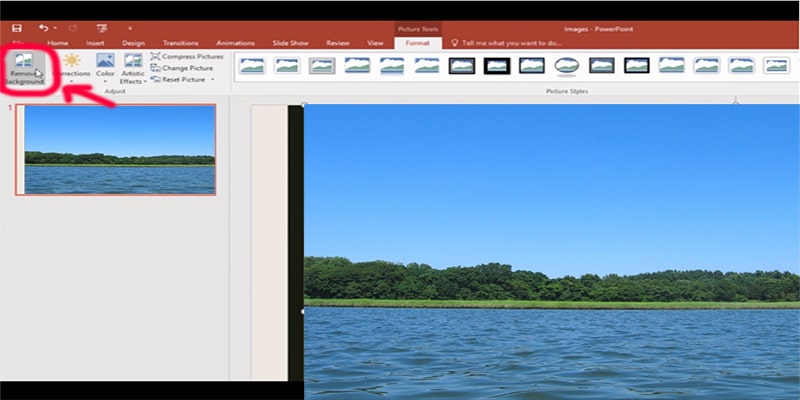Click the Undo arrow icon
The height and width of the screenshot is (400, 800).
pos(44,28)
